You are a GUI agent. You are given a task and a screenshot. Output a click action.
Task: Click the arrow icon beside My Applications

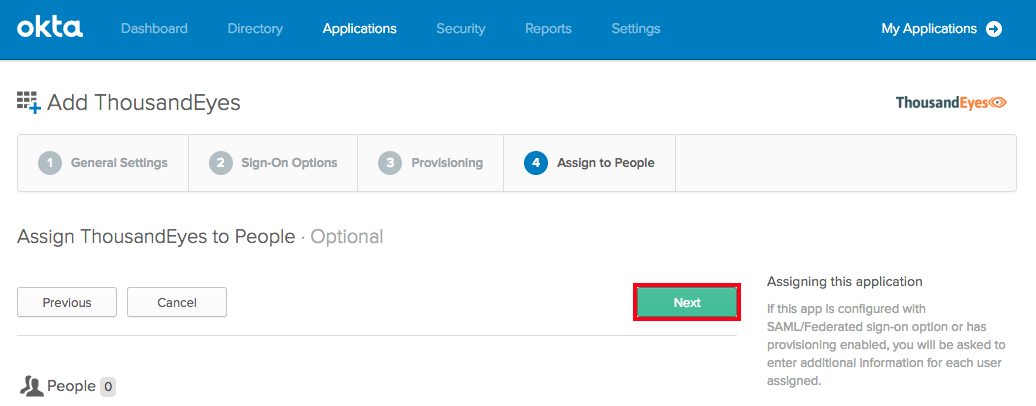click(x=994, y=29)
